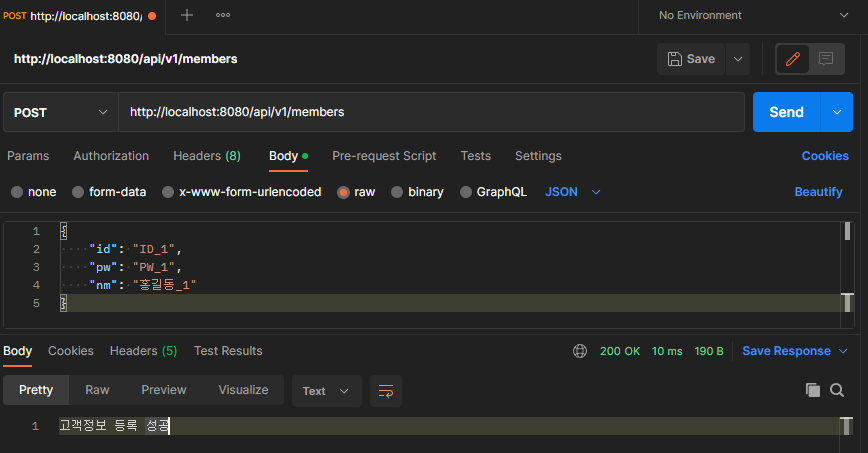Open the Save Response dropdown
Image resolution: width=868 pixels, height=453 pixels.
795,351
